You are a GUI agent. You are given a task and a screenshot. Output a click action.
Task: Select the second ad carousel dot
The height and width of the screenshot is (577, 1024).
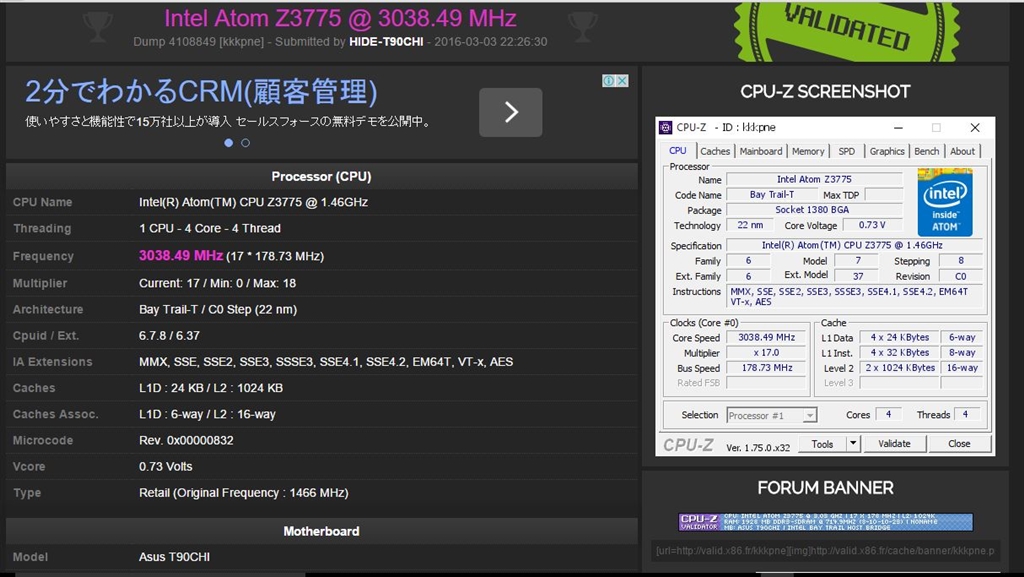pyautogui.click(x=246, y=143)
